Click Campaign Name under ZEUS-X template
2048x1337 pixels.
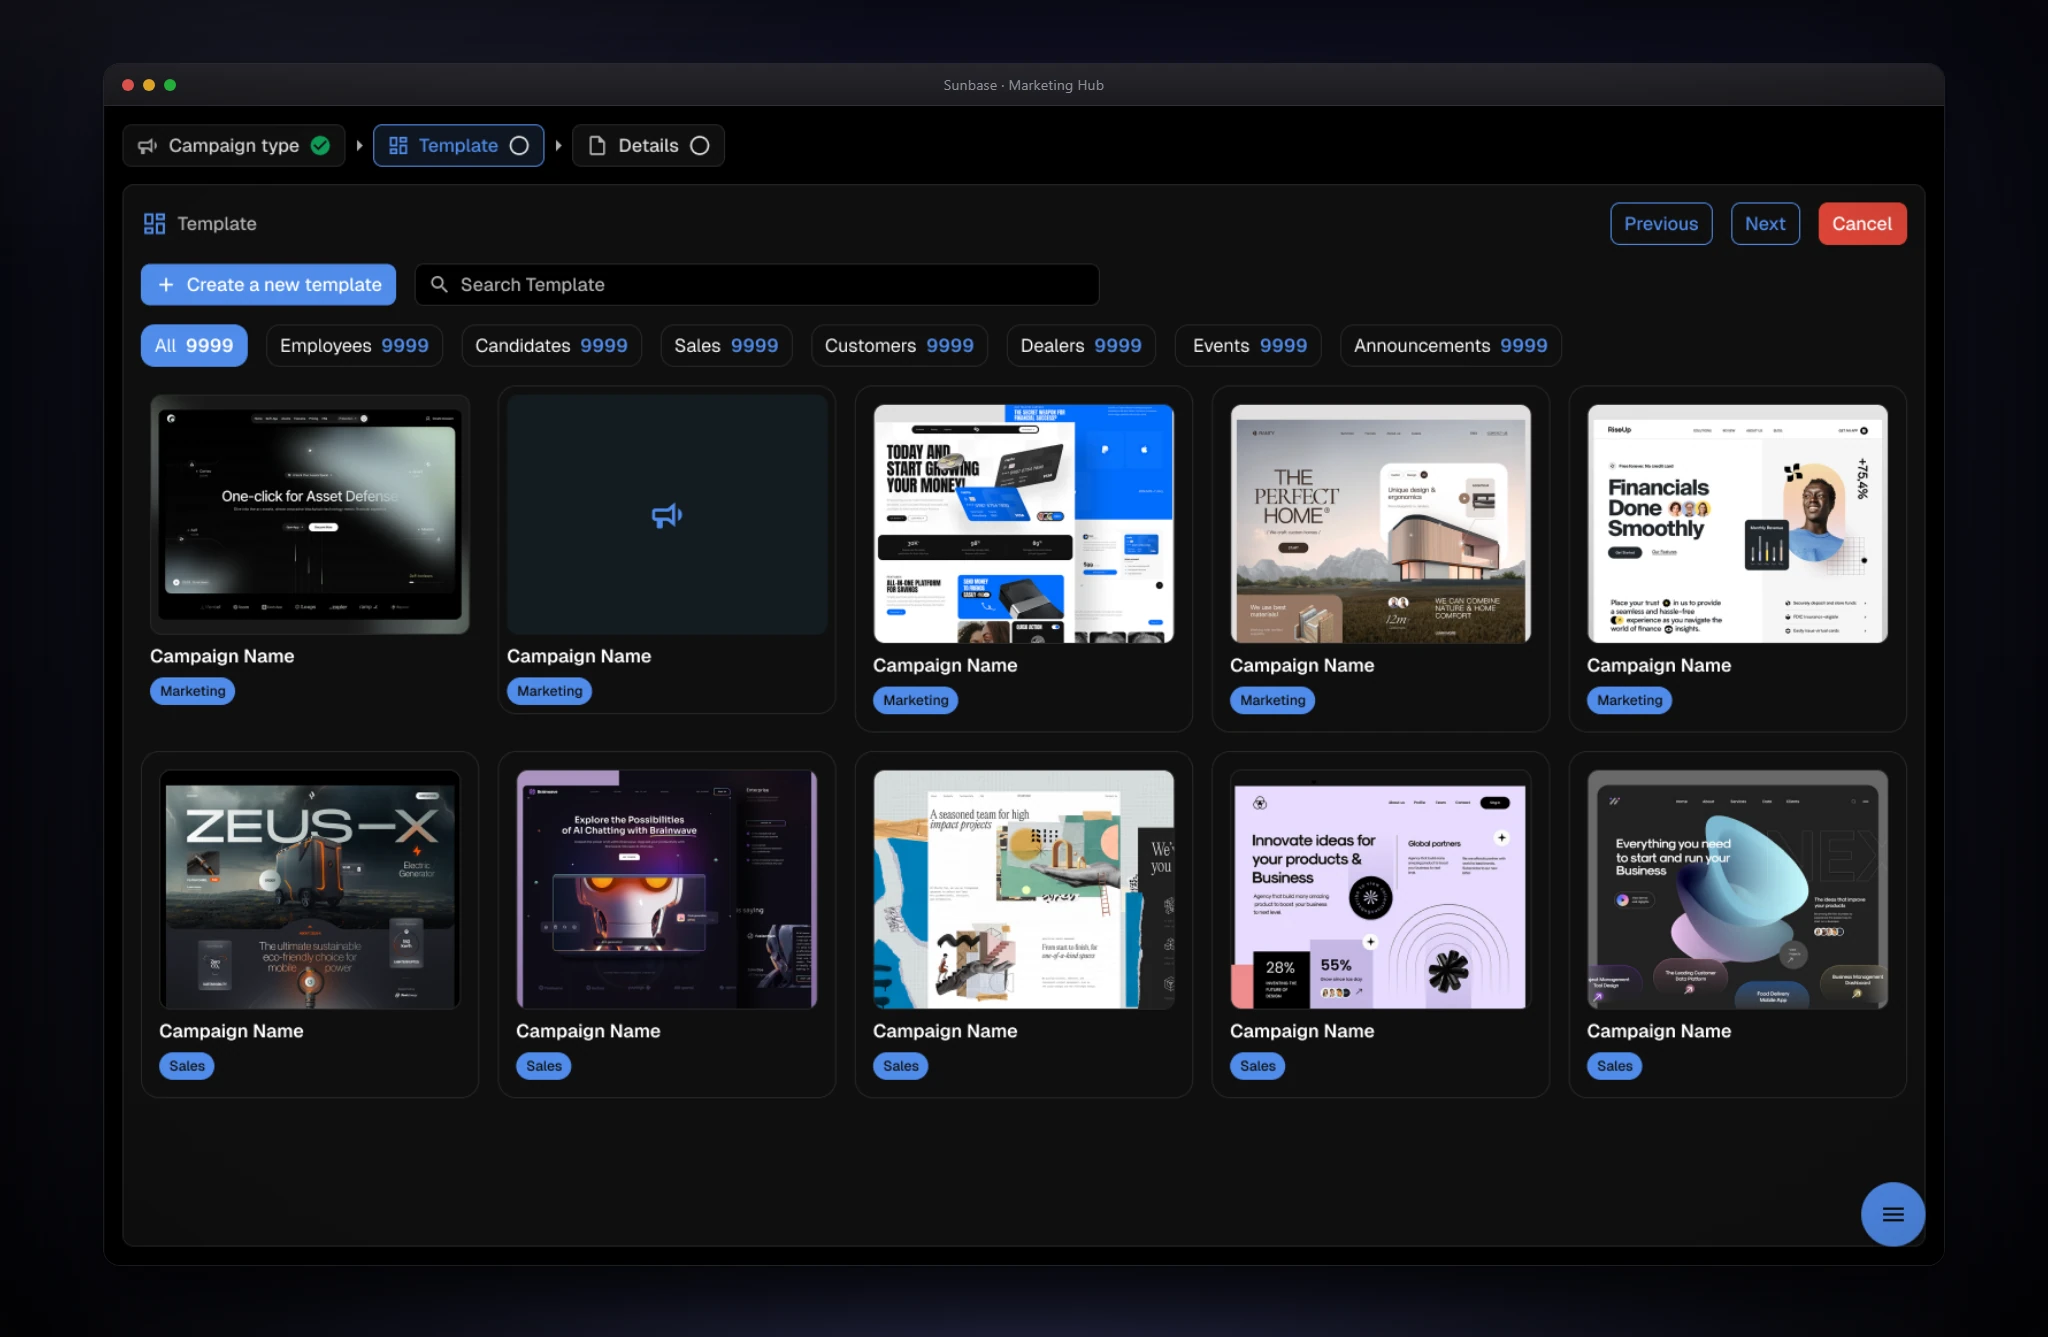[x=231, y=1031]
